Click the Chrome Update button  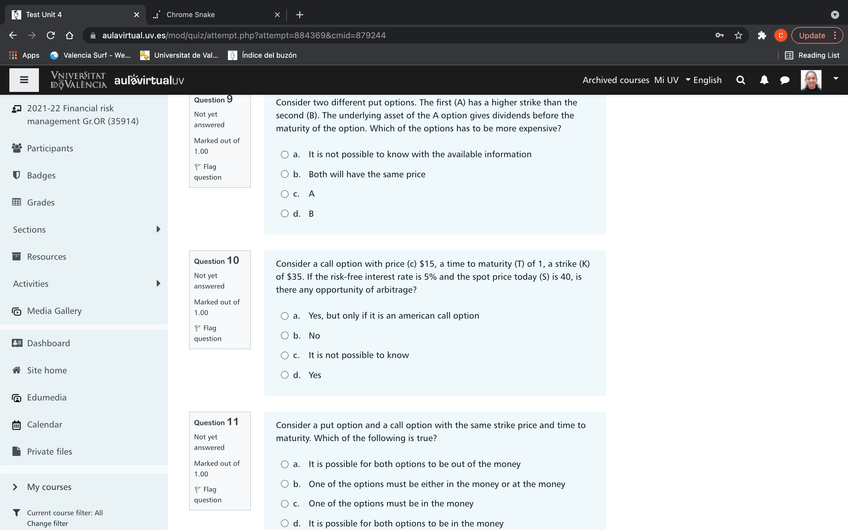[815, 35]
